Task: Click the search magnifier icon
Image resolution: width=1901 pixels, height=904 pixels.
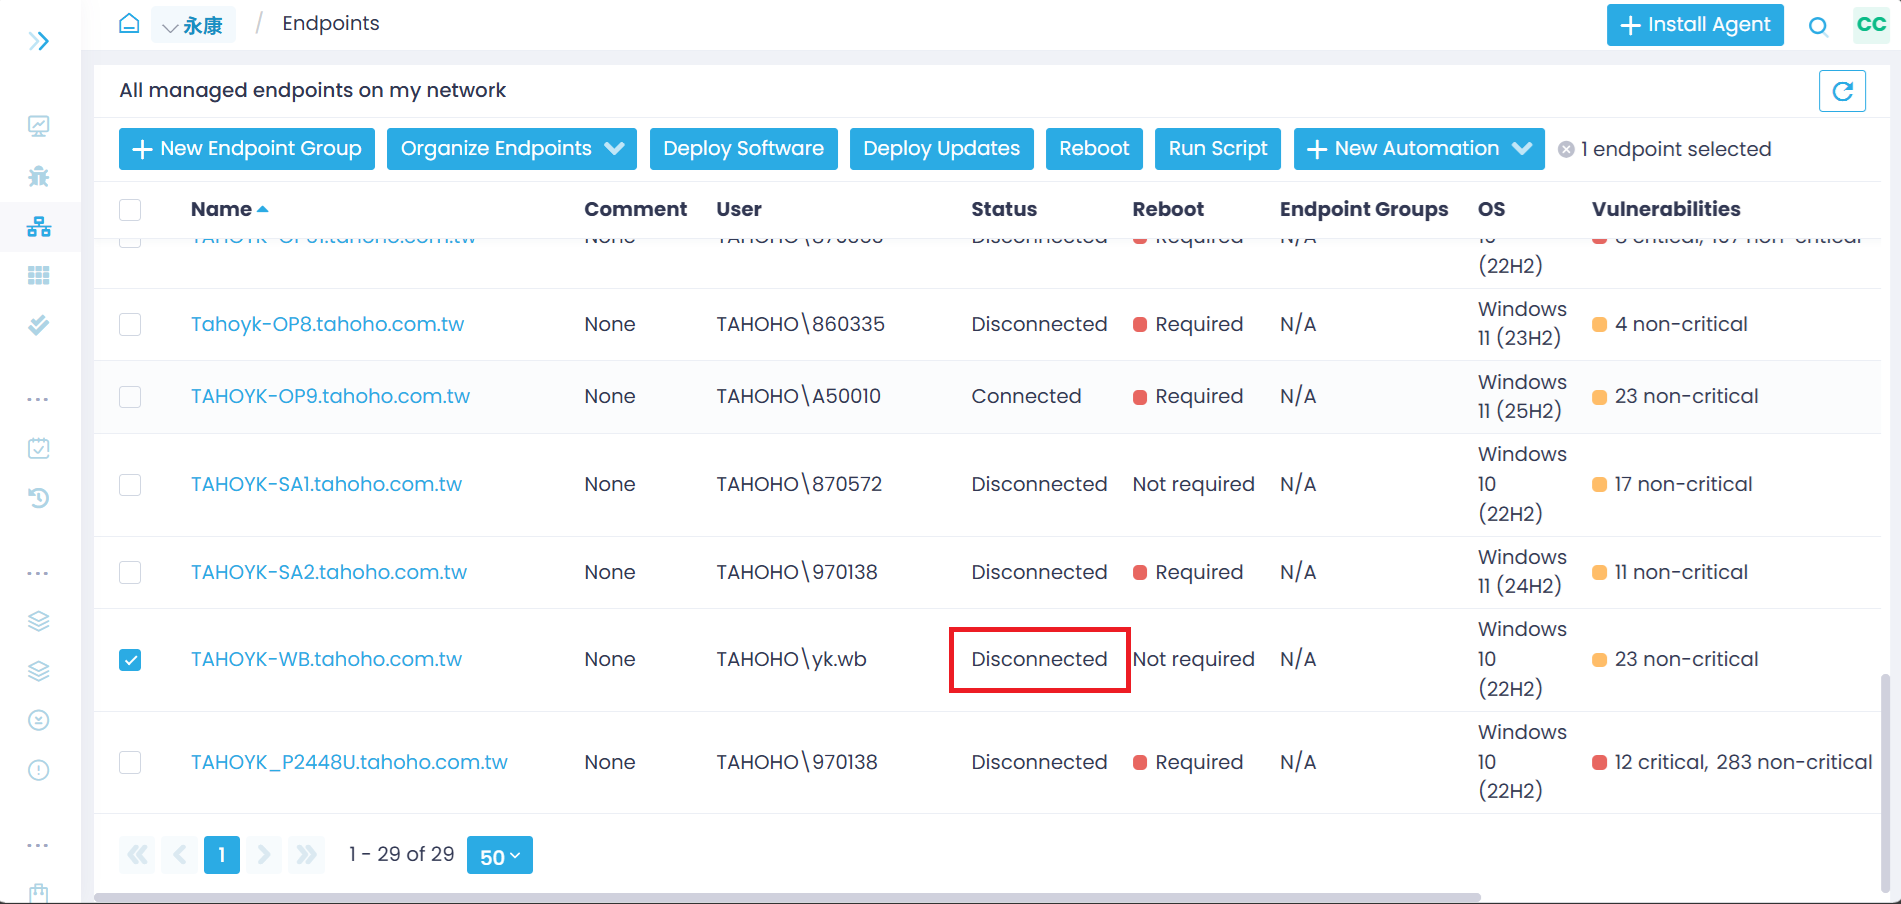Action: [x=1818, y=27]
